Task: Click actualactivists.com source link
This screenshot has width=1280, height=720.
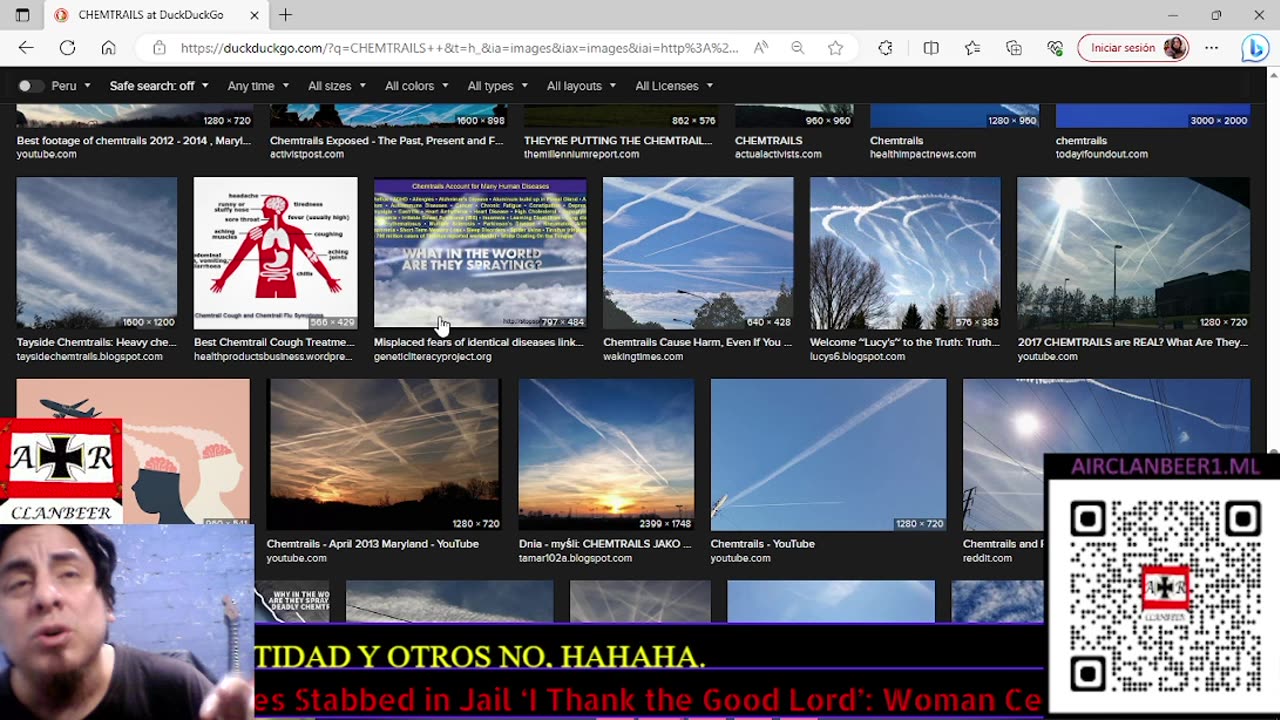Action: (778, 155)
